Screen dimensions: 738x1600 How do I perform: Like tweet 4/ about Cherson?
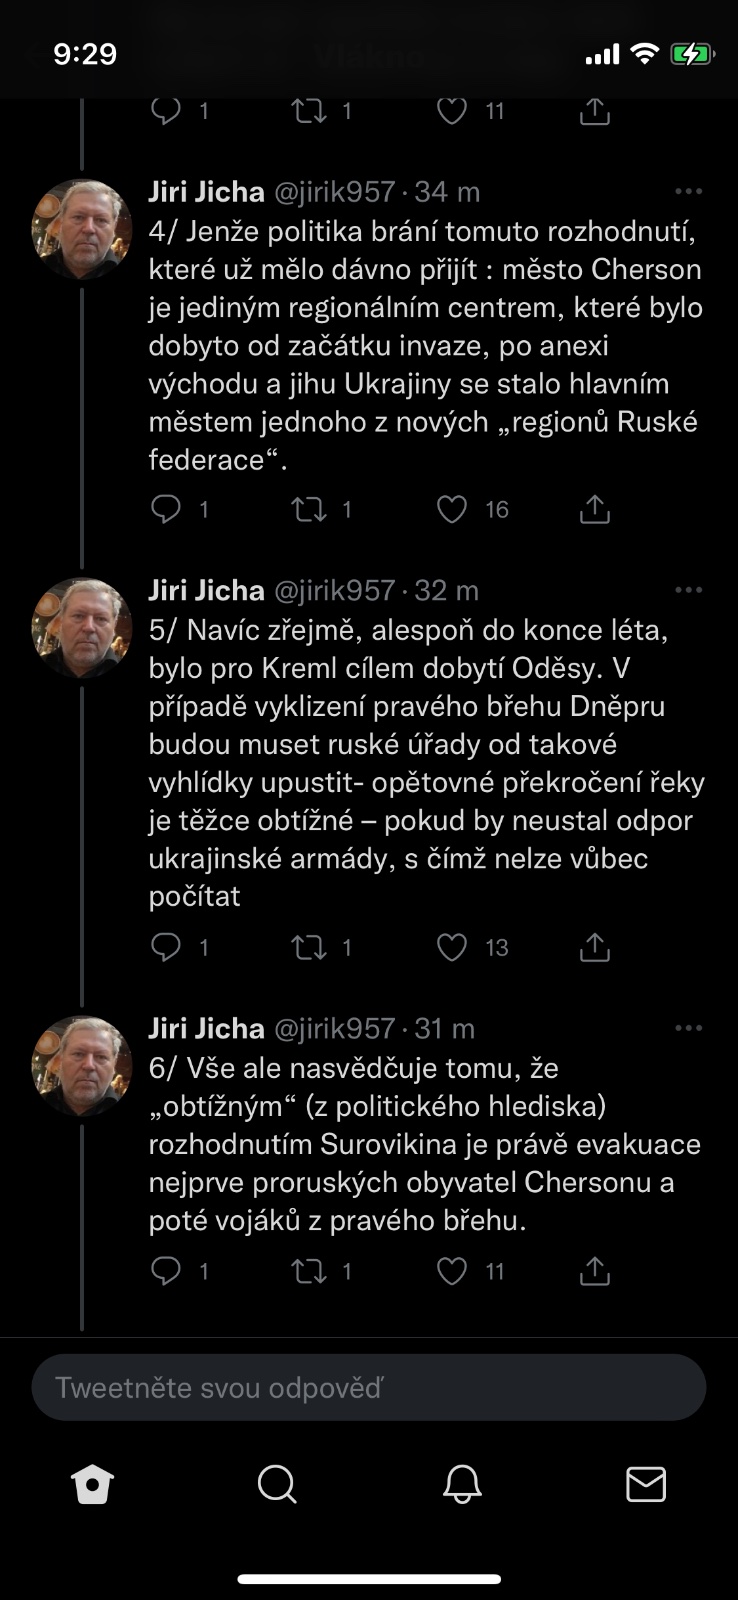click(x=453, y=510)
